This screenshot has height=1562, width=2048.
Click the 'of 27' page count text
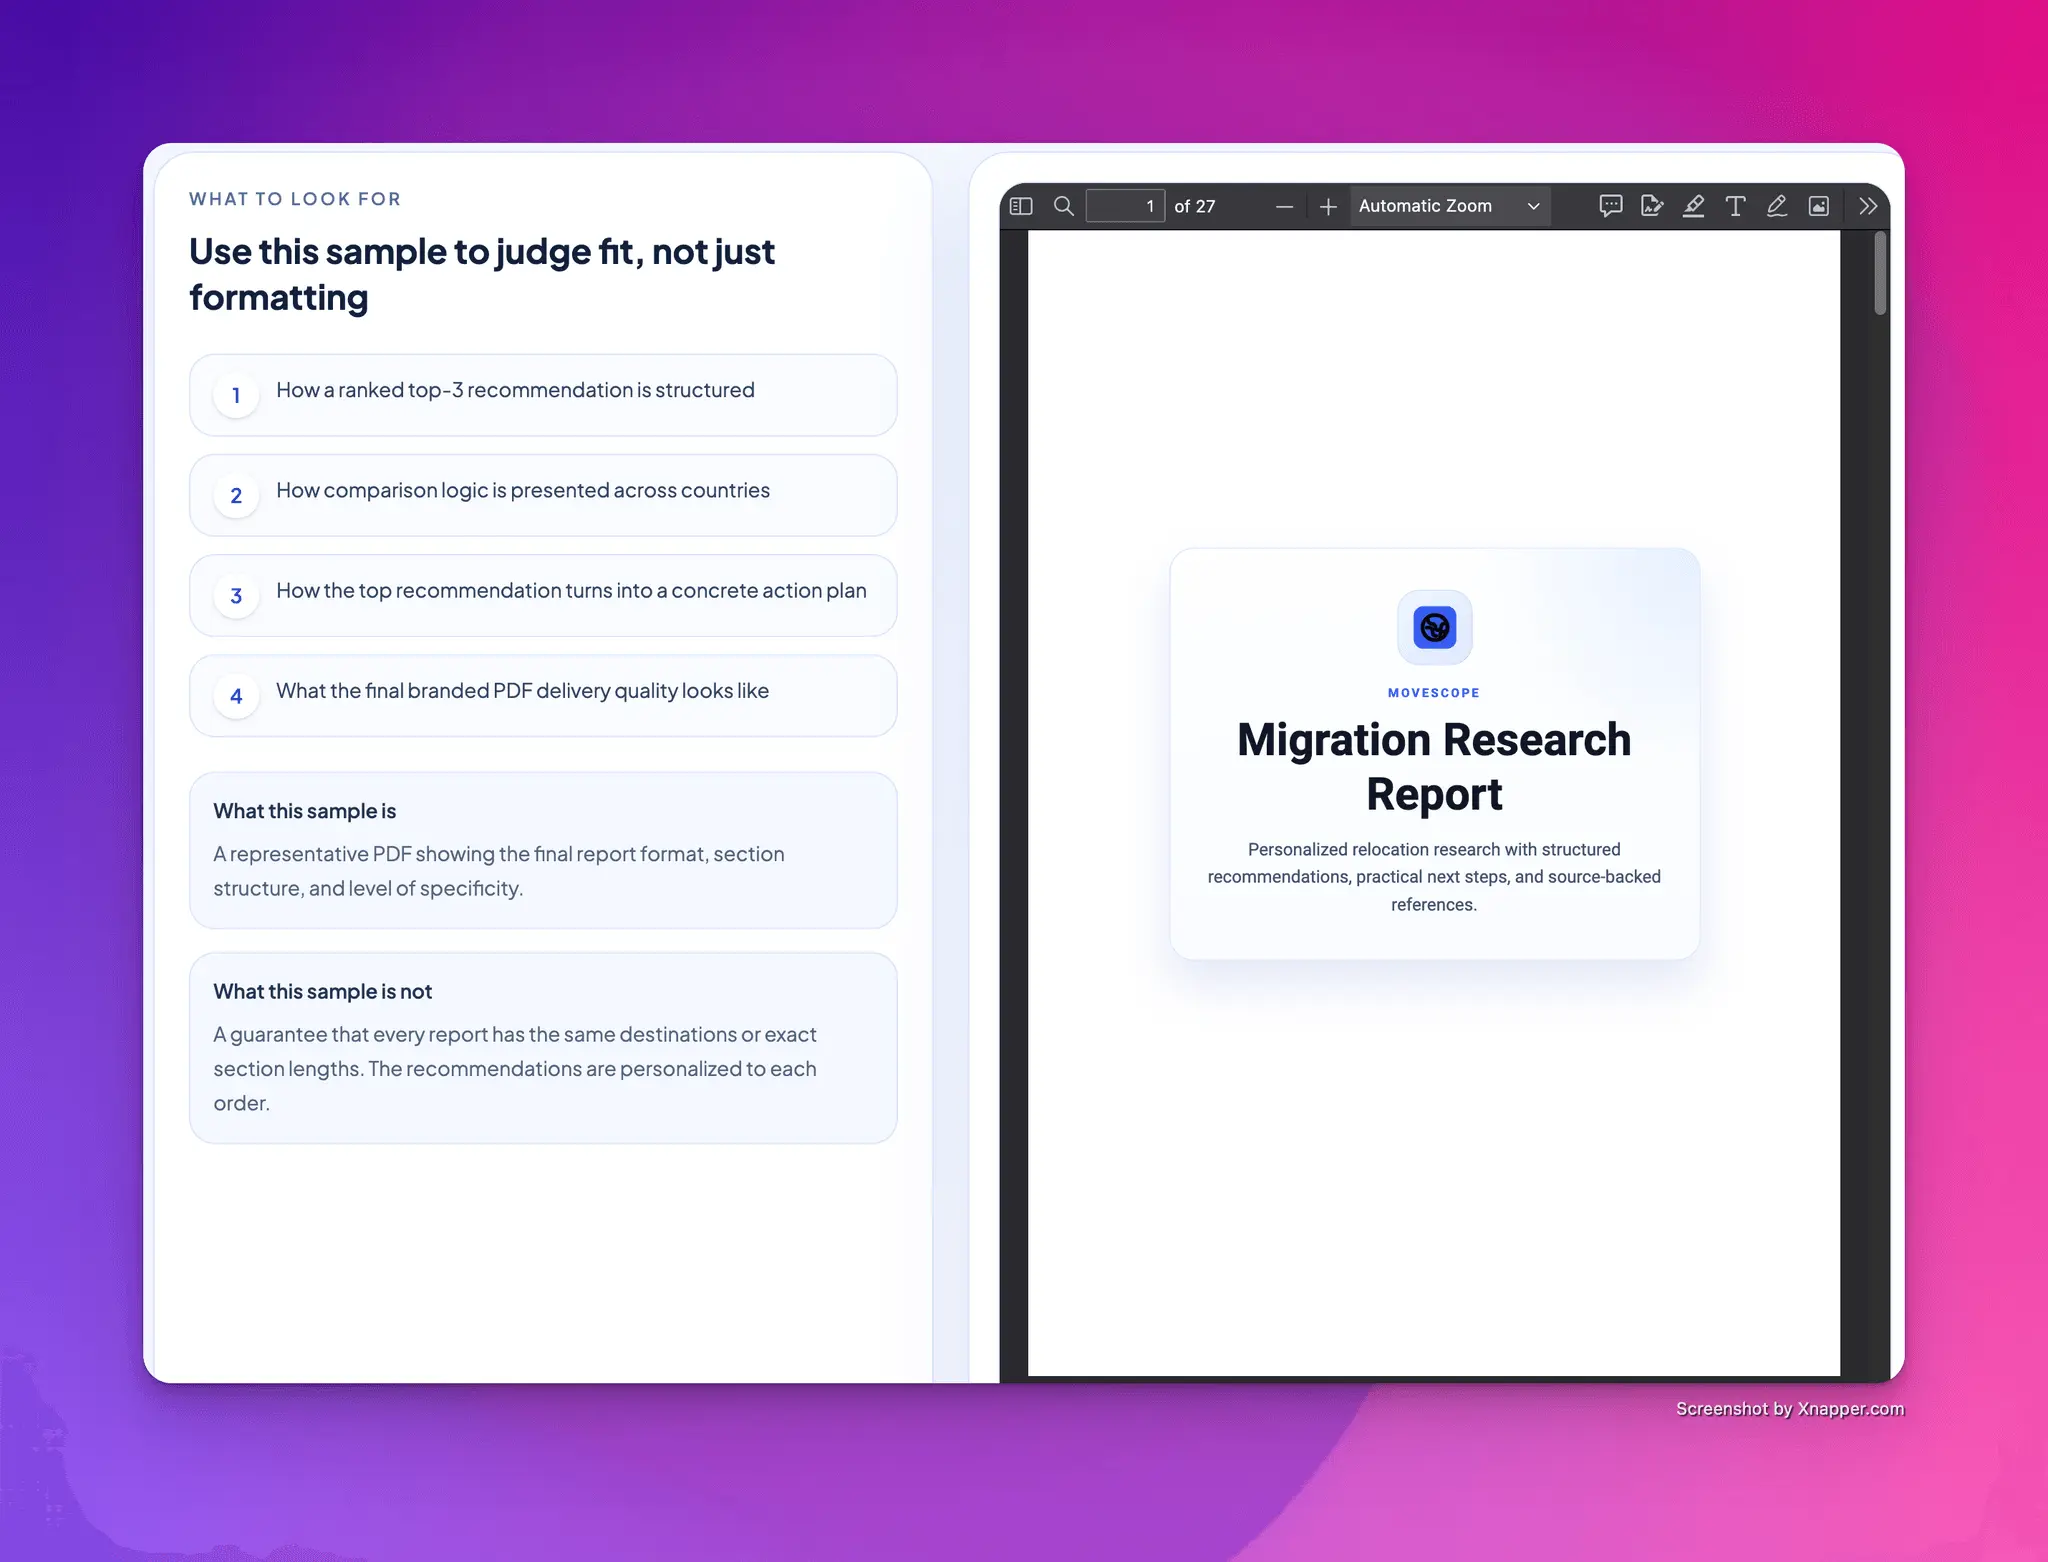(x=1195, y=206)
